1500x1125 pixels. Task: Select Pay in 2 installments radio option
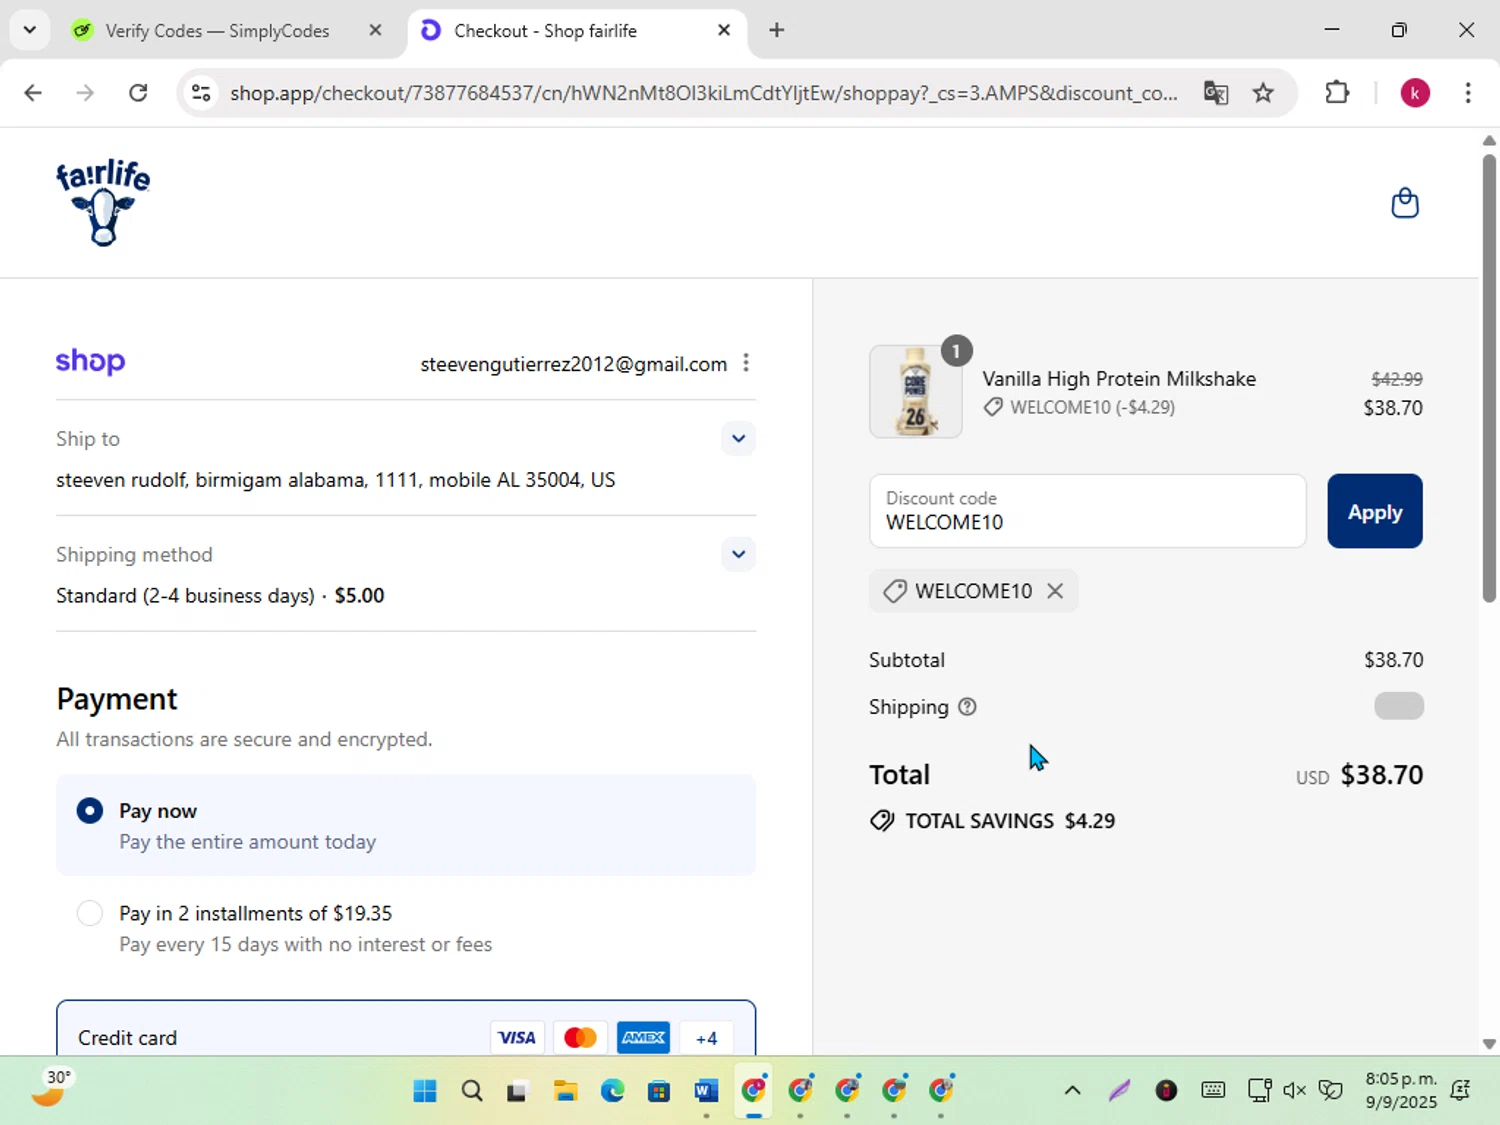[90, 913]
